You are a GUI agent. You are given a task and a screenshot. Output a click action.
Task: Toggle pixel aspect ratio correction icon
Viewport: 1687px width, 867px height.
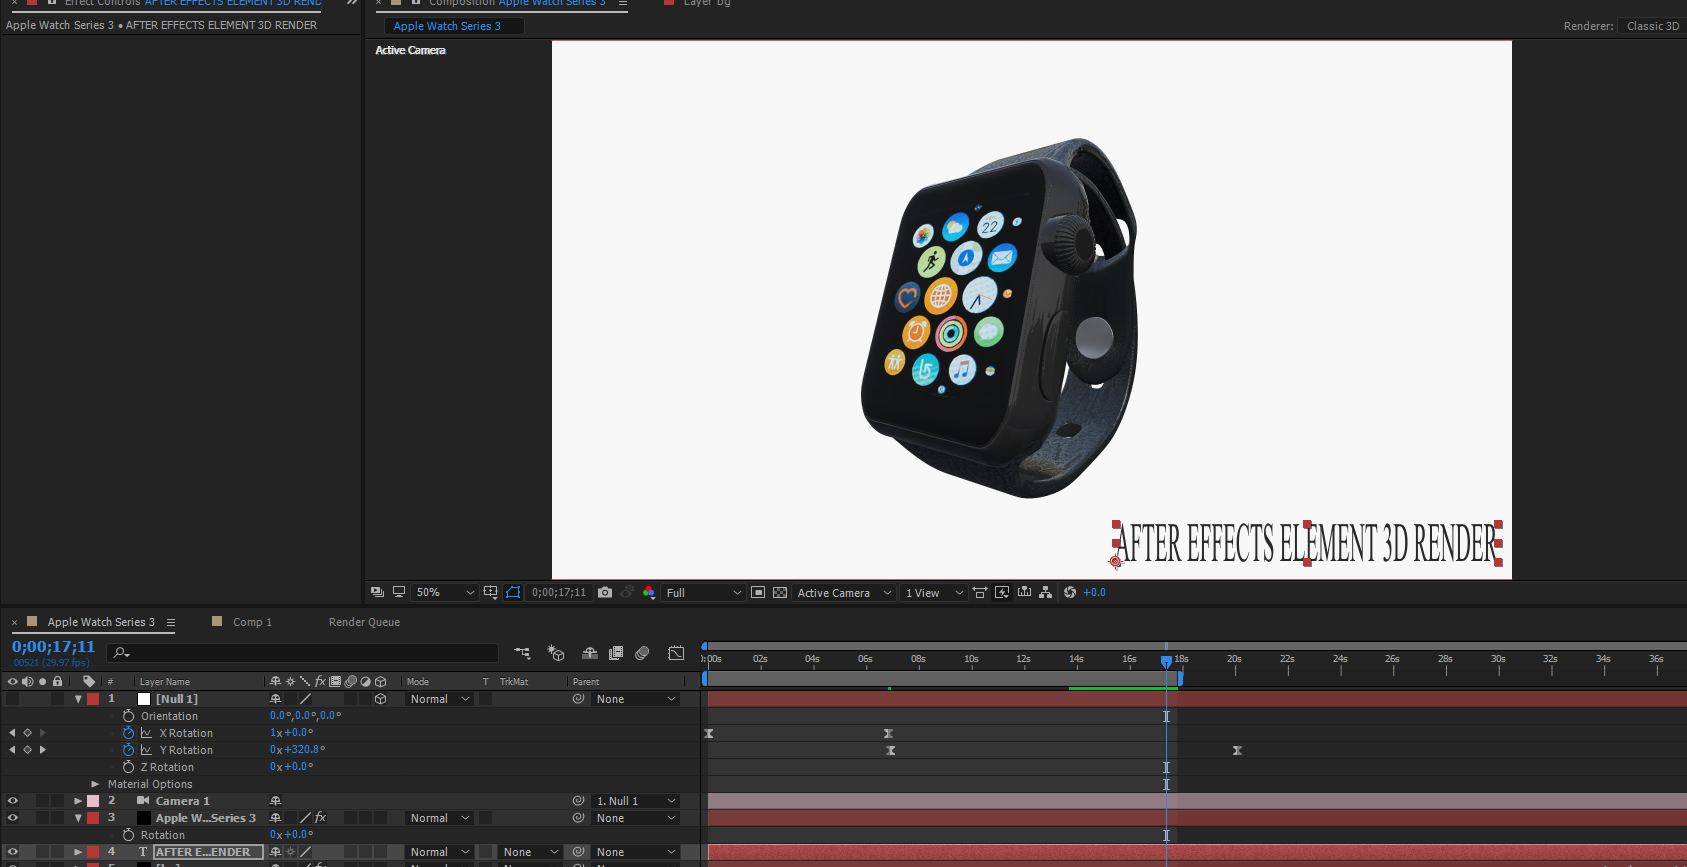(x=980, y=592)
